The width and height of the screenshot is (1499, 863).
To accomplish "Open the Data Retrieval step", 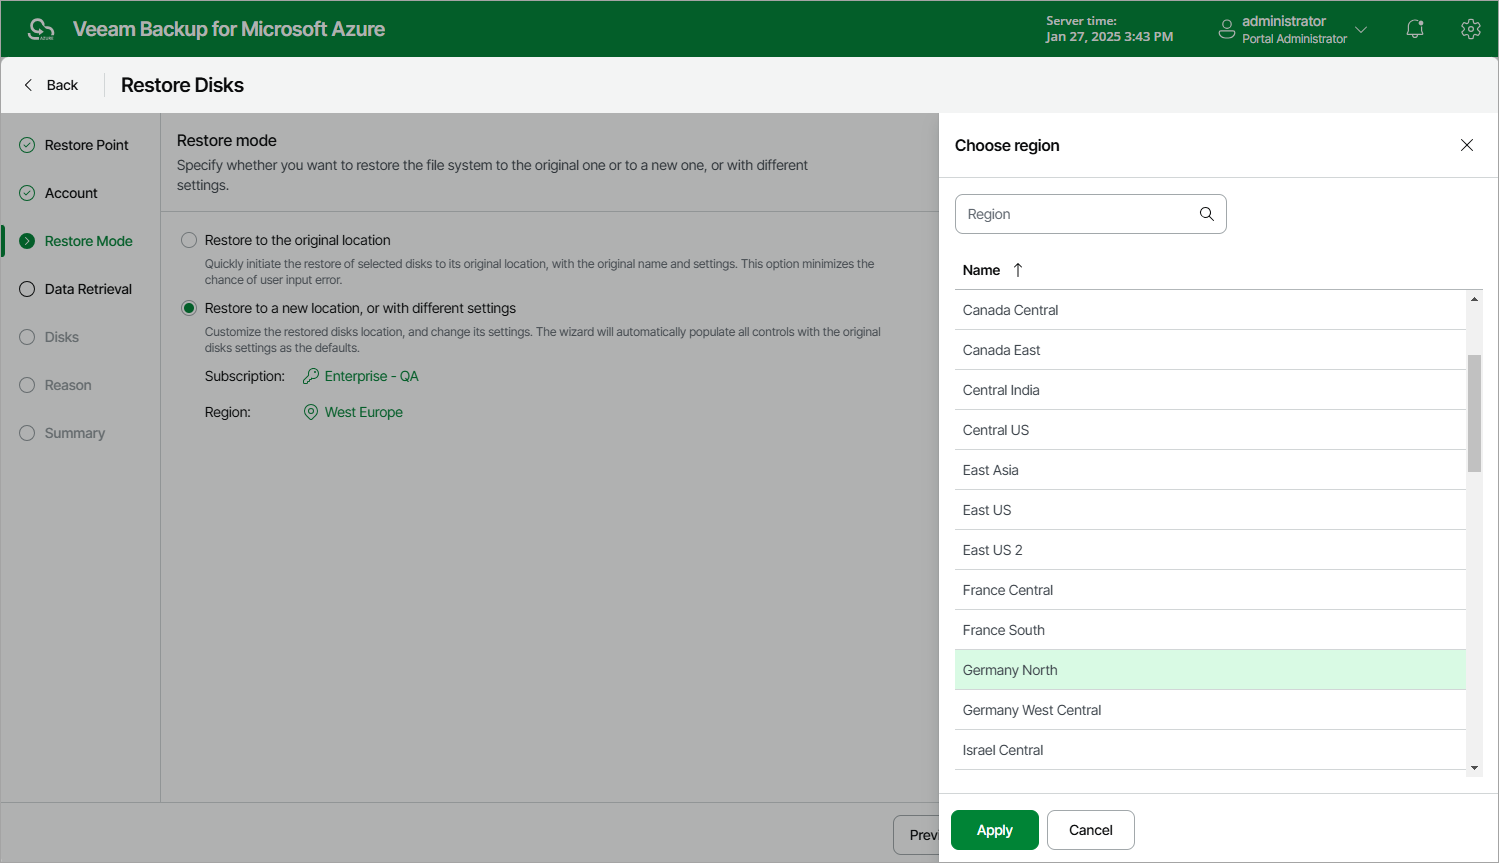I will [x=88, y=289].
